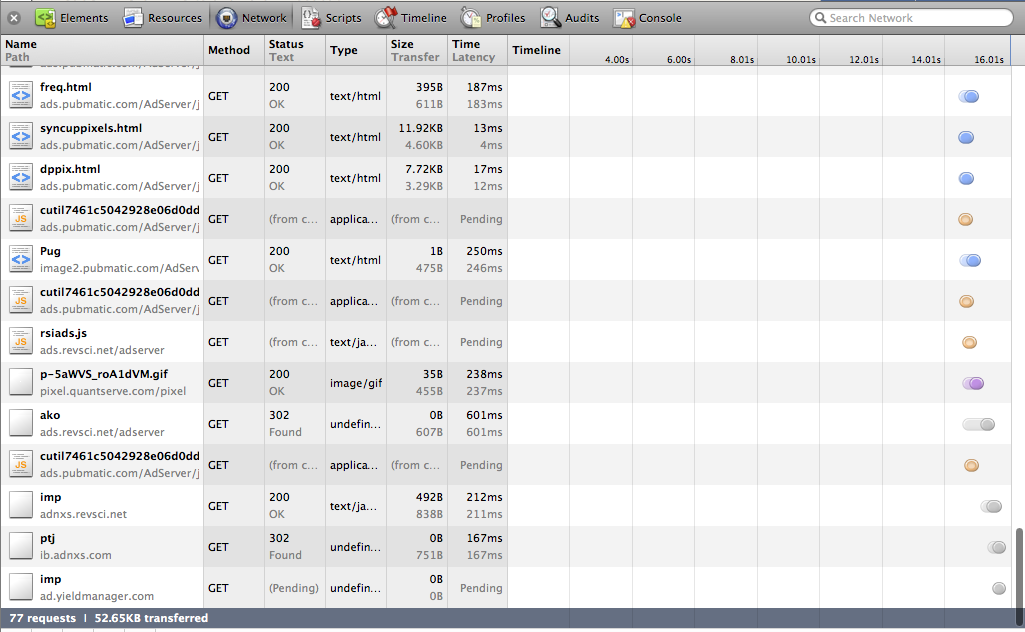Open the Resources panel
The image size is (1025, 632).
pyautogui.click(x=163, y=18)
